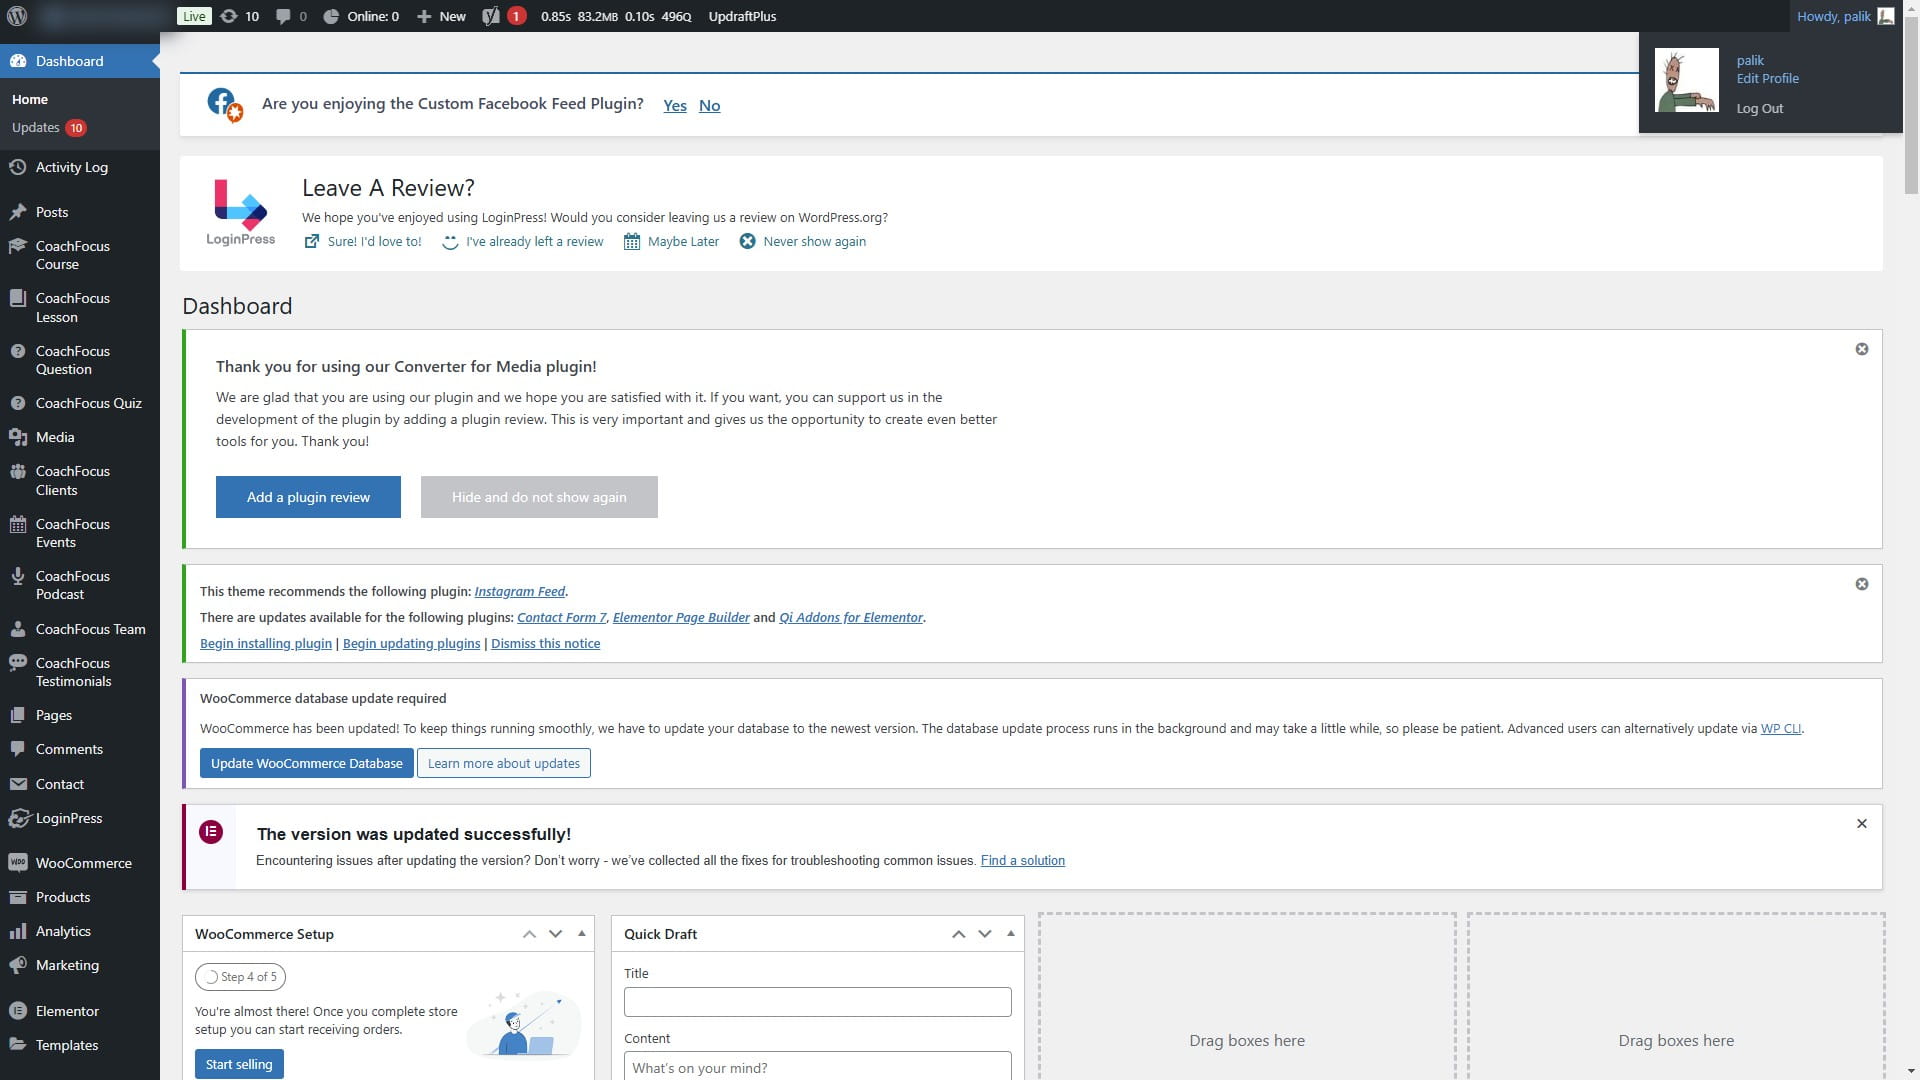Open updates icon showing 10 in admin bar
The width and height of the screenshot is (1920, 1080).
(x=239, y=16)
